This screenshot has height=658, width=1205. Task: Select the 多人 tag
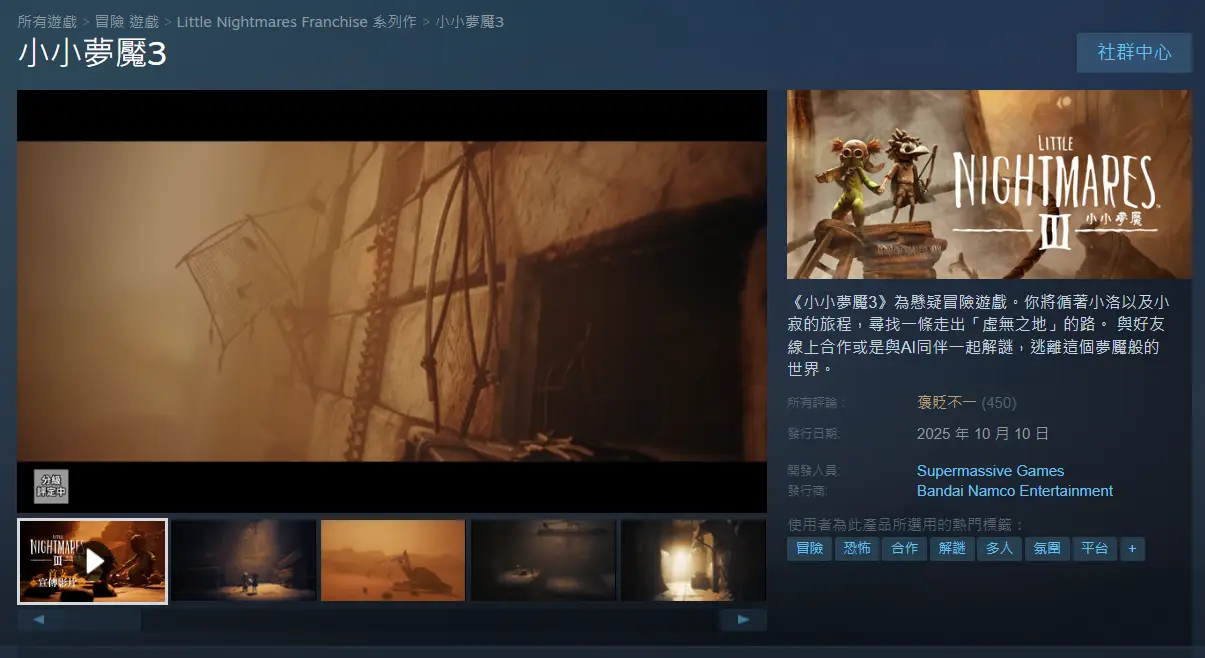(x=999, y=549)
